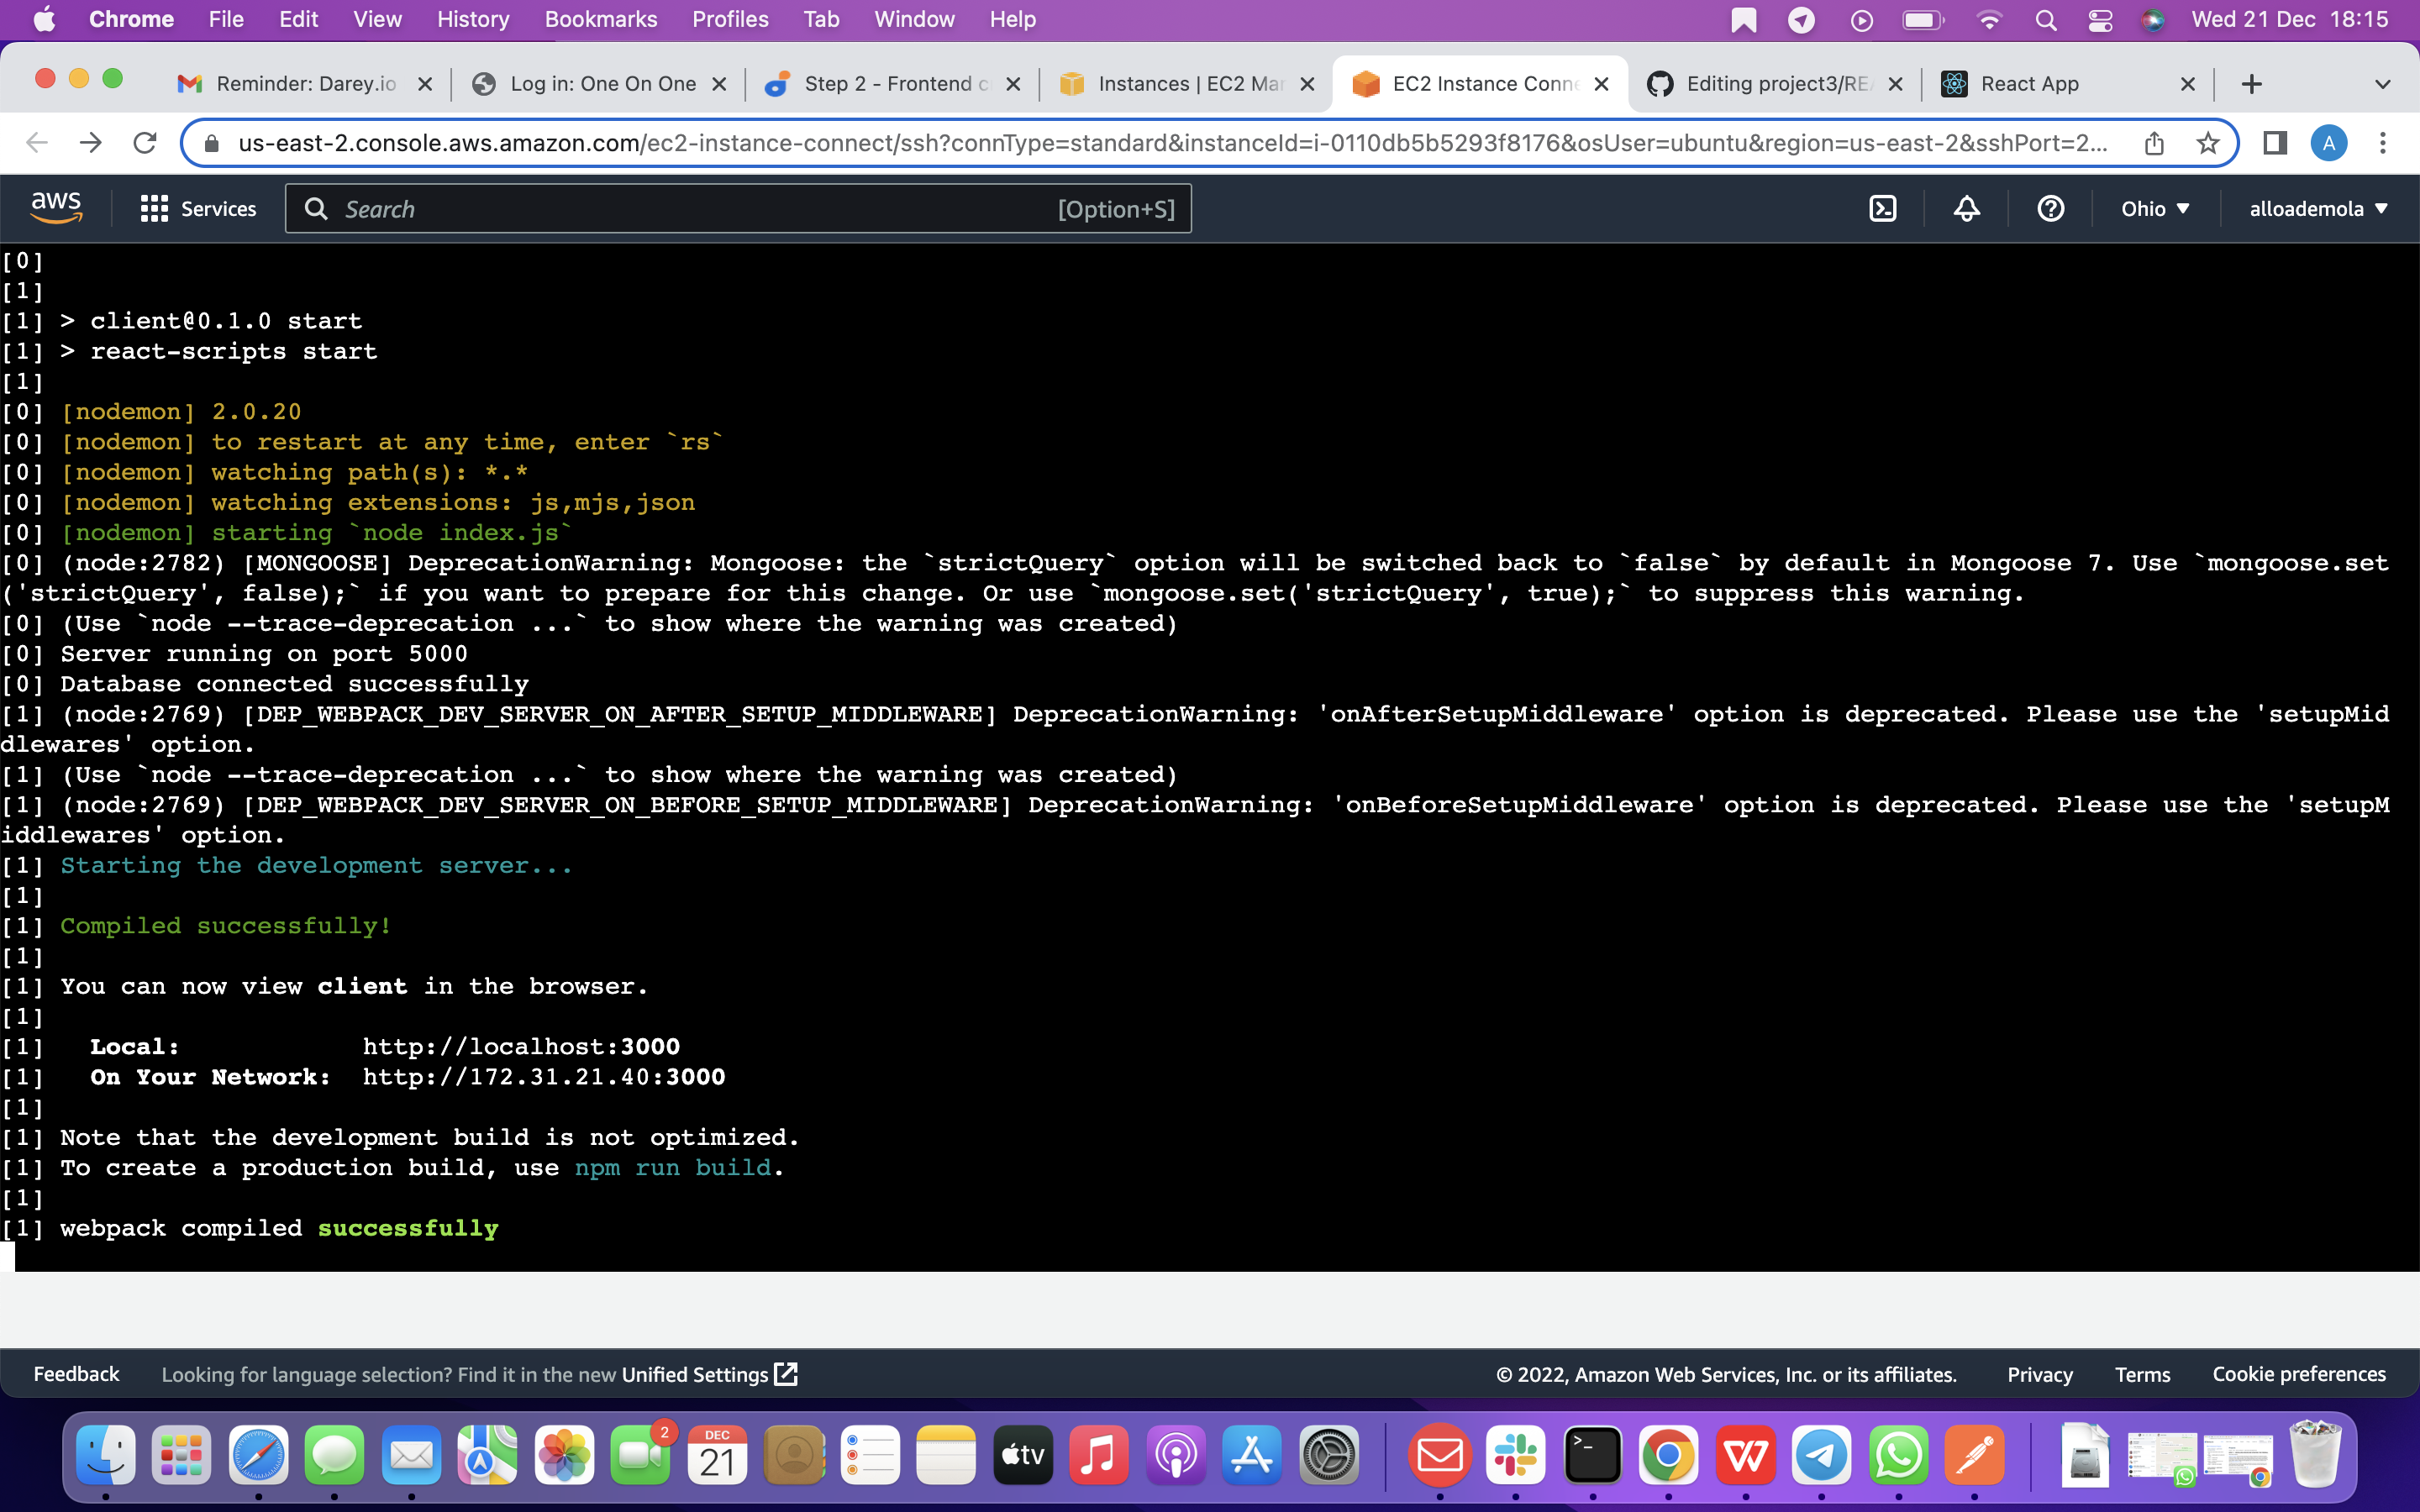Open macOS Control Center in the menu bar
Viewport: 2420px width, 1512px height.
(2101, 19)
